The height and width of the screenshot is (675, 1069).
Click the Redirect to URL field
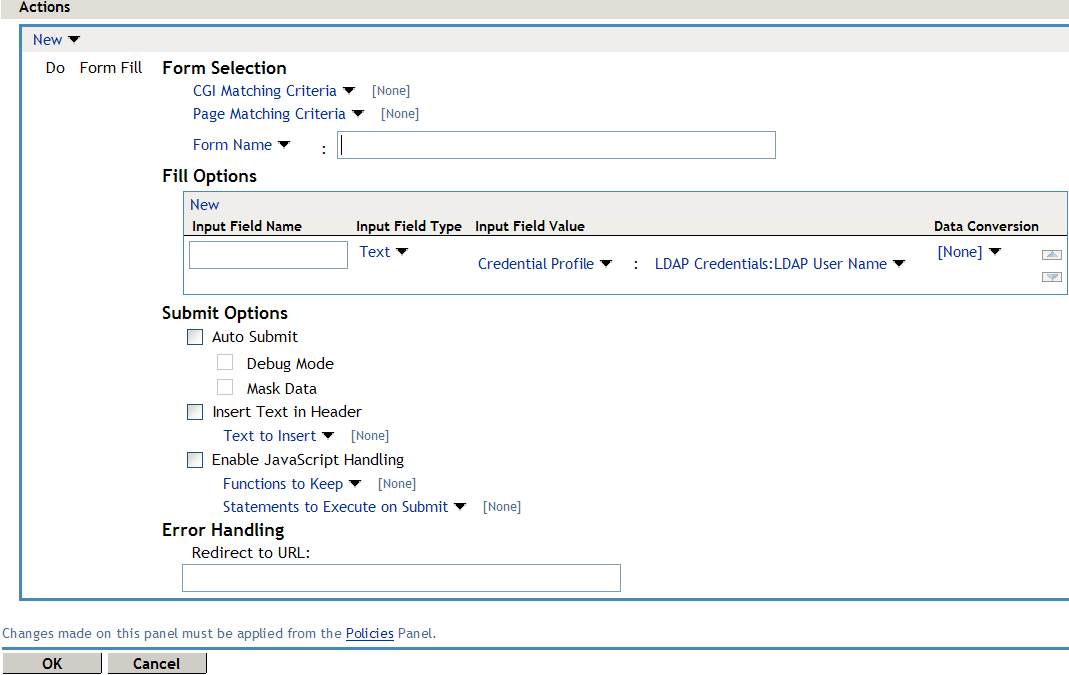pyautogui.click(x=400, y=577)
